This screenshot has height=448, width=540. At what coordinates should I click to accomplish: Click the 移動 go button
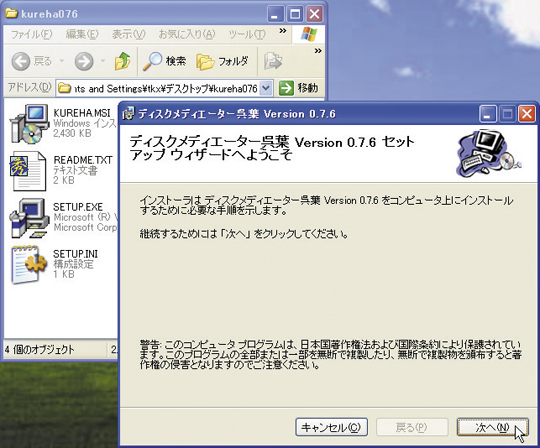[x=298, y=88]
